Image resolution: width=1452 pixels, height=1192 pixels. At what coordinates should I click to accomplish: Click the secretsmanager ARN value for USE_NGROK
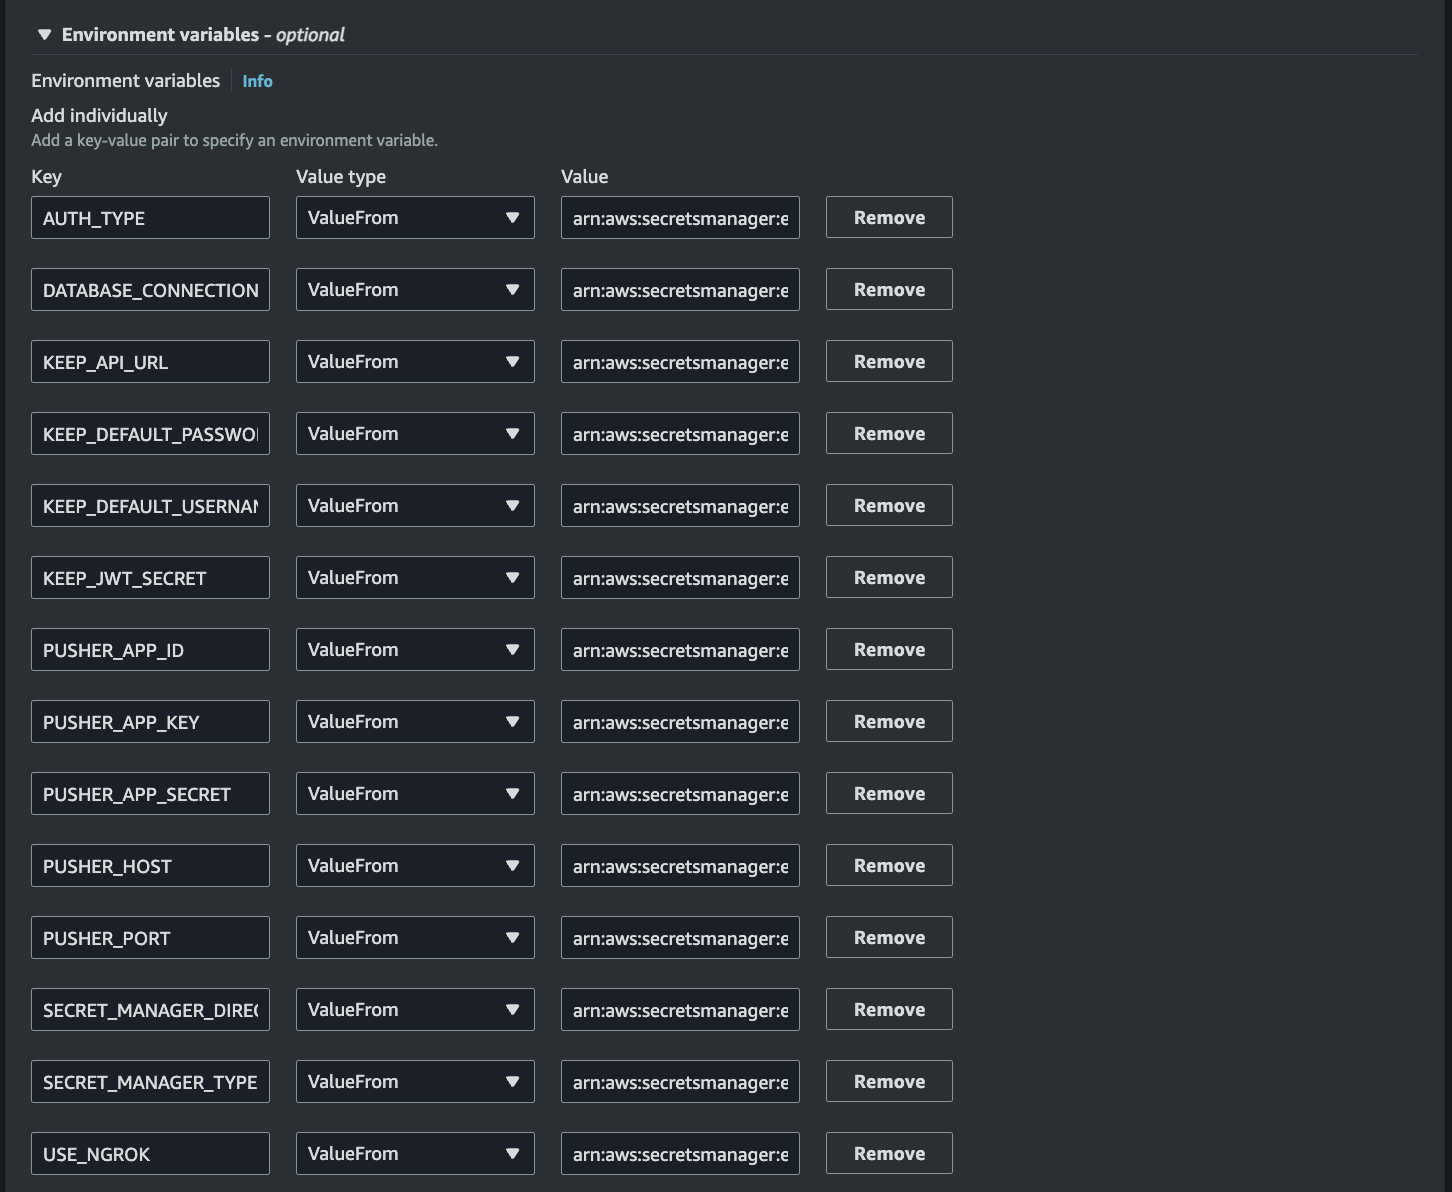pos(679,1153)
